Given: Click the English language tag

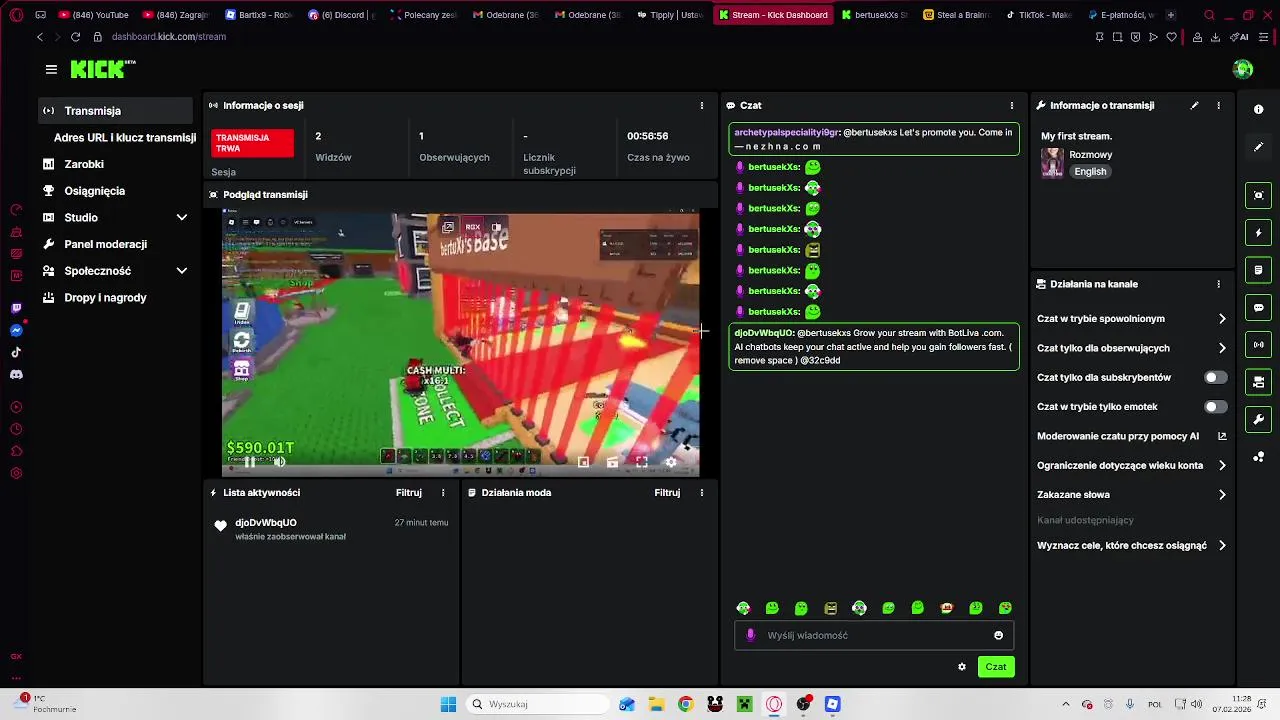Looking at the screenshot, I should pyautogui.click(x=1090, y=172).
